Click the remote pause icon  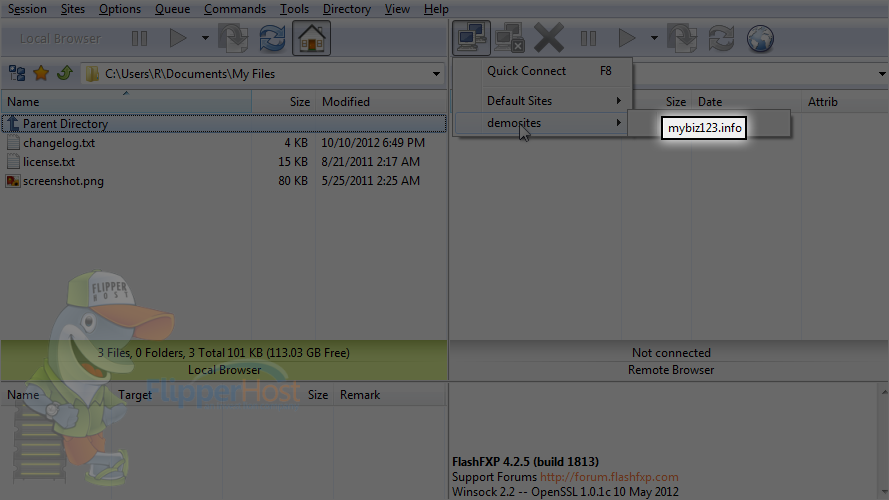click(589, 39)
